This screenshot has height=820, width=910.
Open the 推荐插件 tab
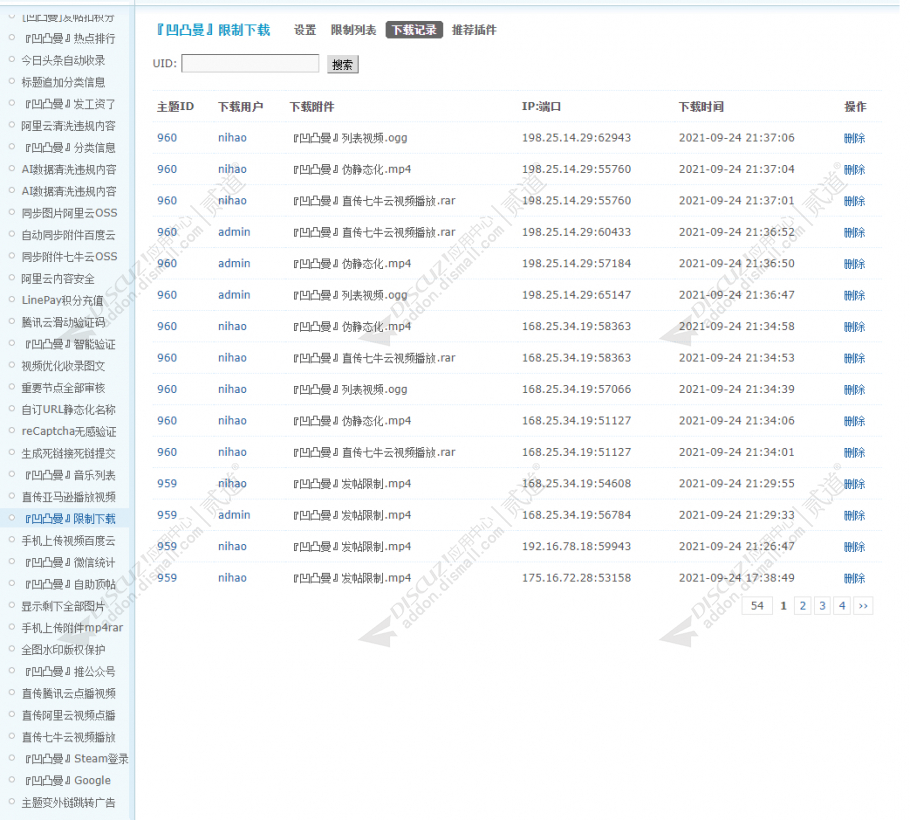pyautogui.click(x=474, y=30)
